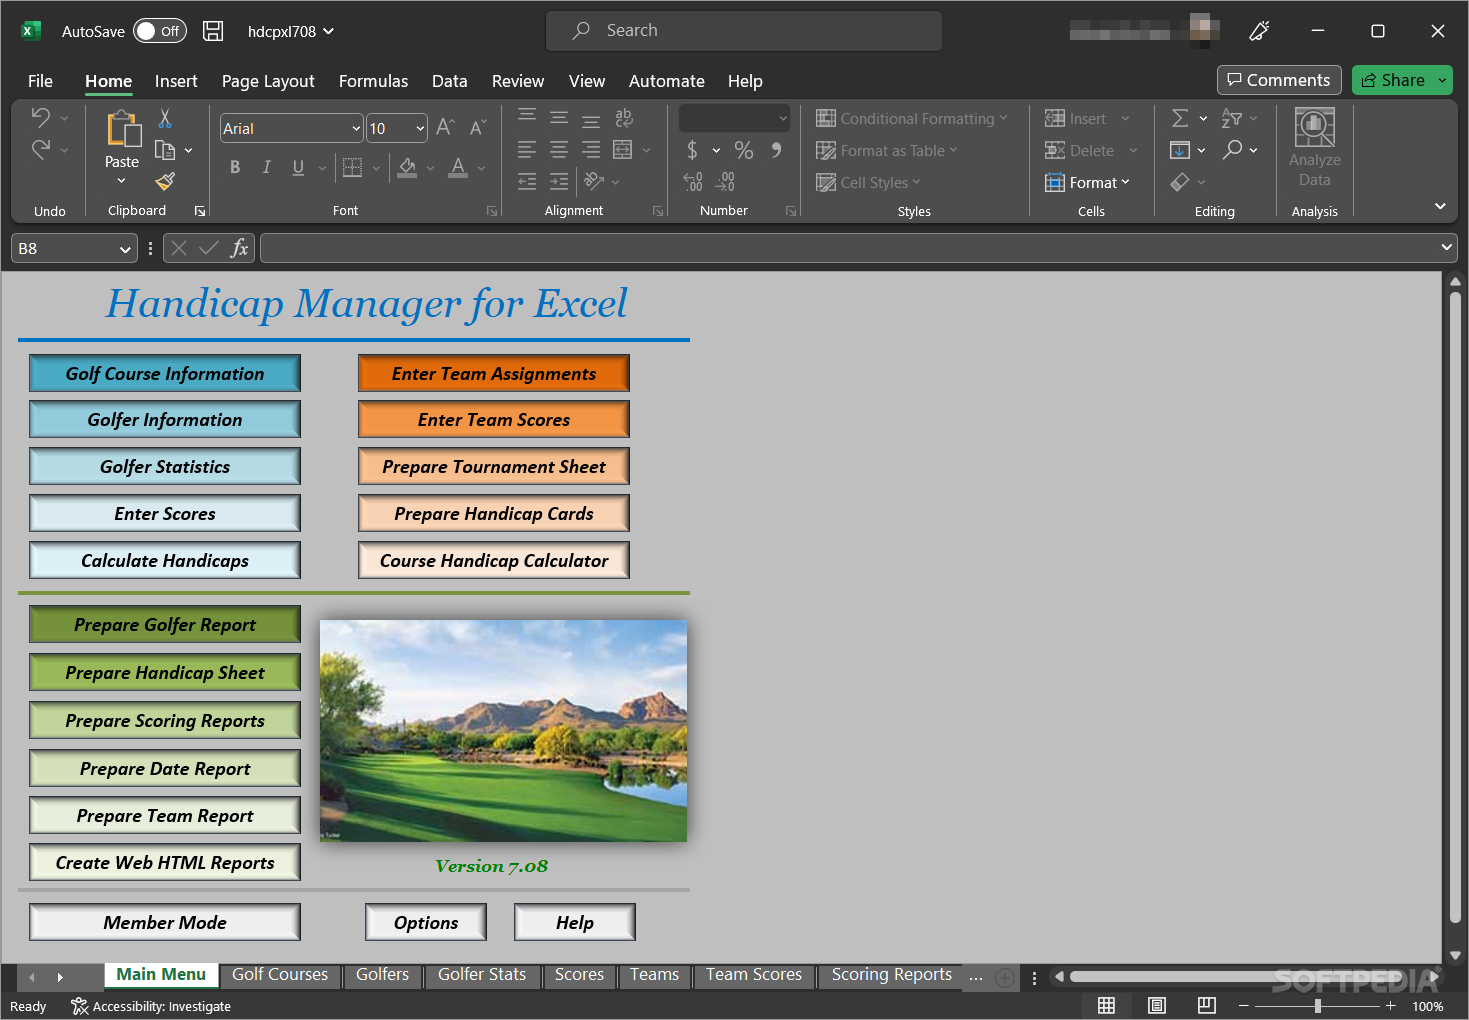The height and width of the screenshot is (1020, 1469).
Task: Click the Create Web HTML Reports button
Action: pyautogui.click(x=165, y=862)
